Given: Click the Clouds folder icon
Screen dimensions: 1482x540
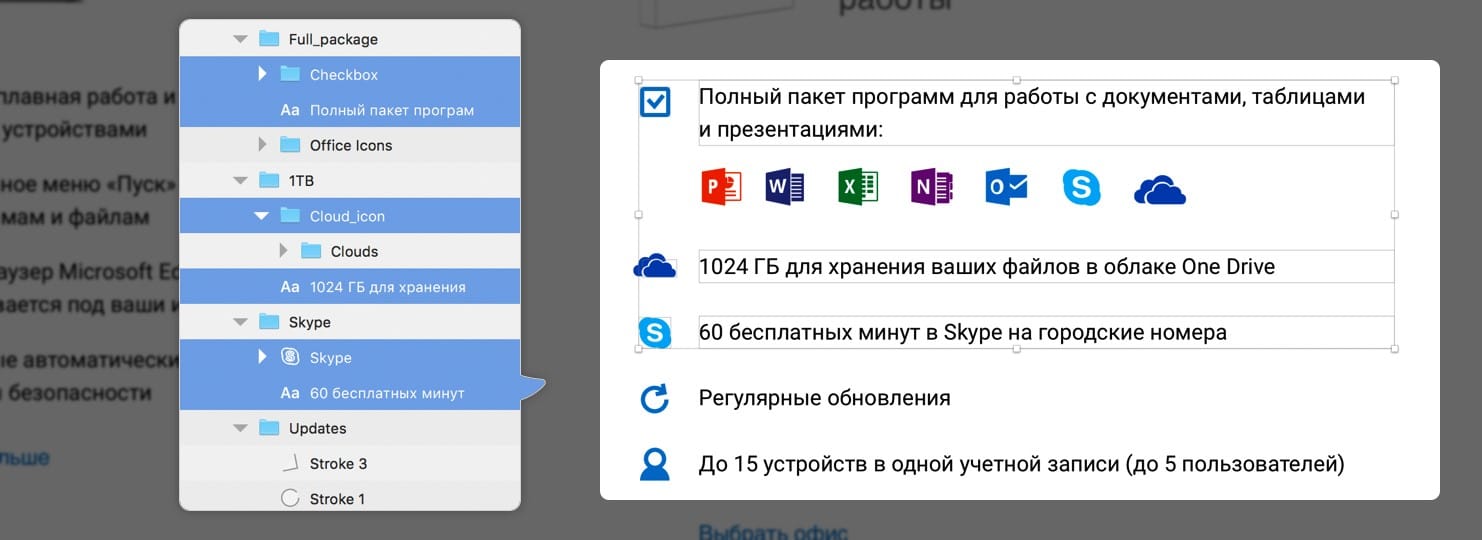Looking at the screenshot, I should click(x=311, y=251).
